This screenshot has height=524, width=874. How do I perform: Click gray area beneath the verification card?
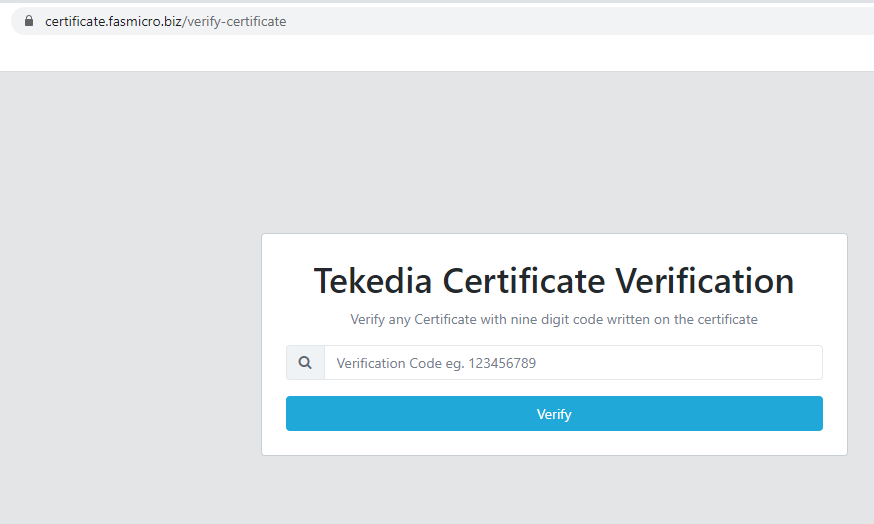point(554,490)
